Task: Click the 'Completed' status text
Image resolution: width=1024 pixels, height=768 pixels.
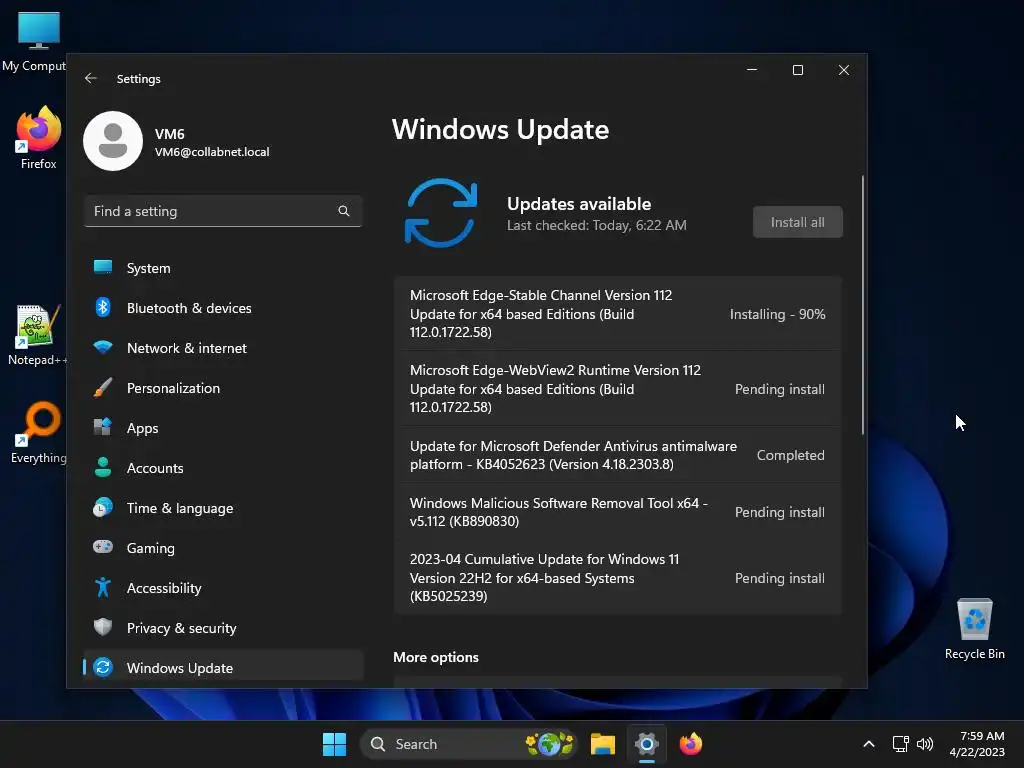Action: [x=790, y=455]
